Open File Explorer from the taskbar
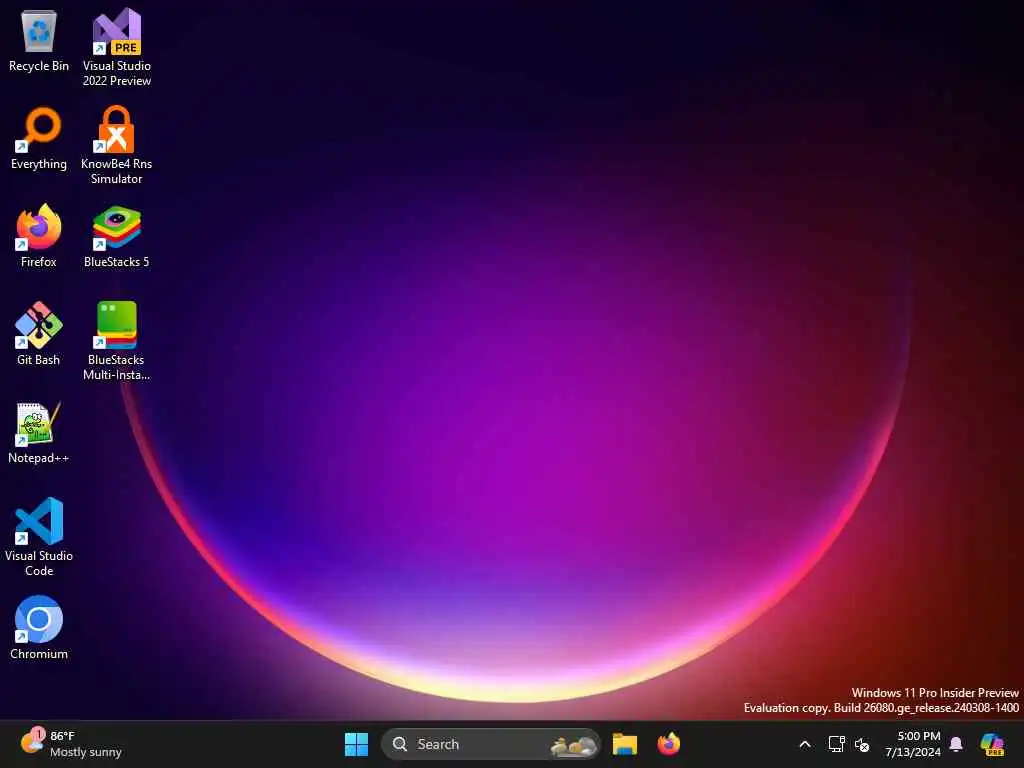 625,744
